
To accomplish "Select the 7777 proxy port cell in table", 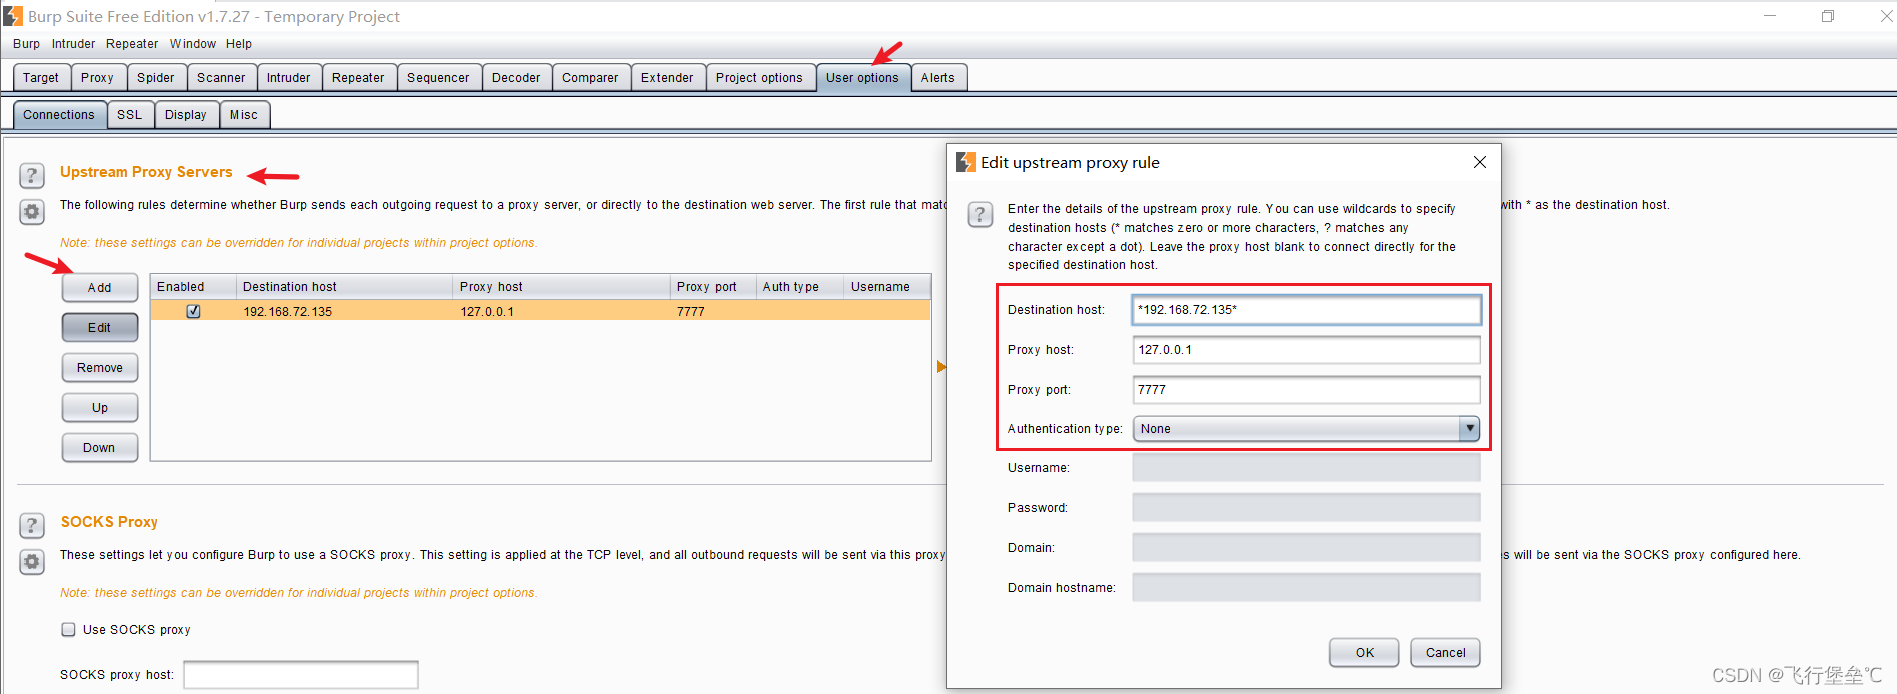I will [712, 312].
